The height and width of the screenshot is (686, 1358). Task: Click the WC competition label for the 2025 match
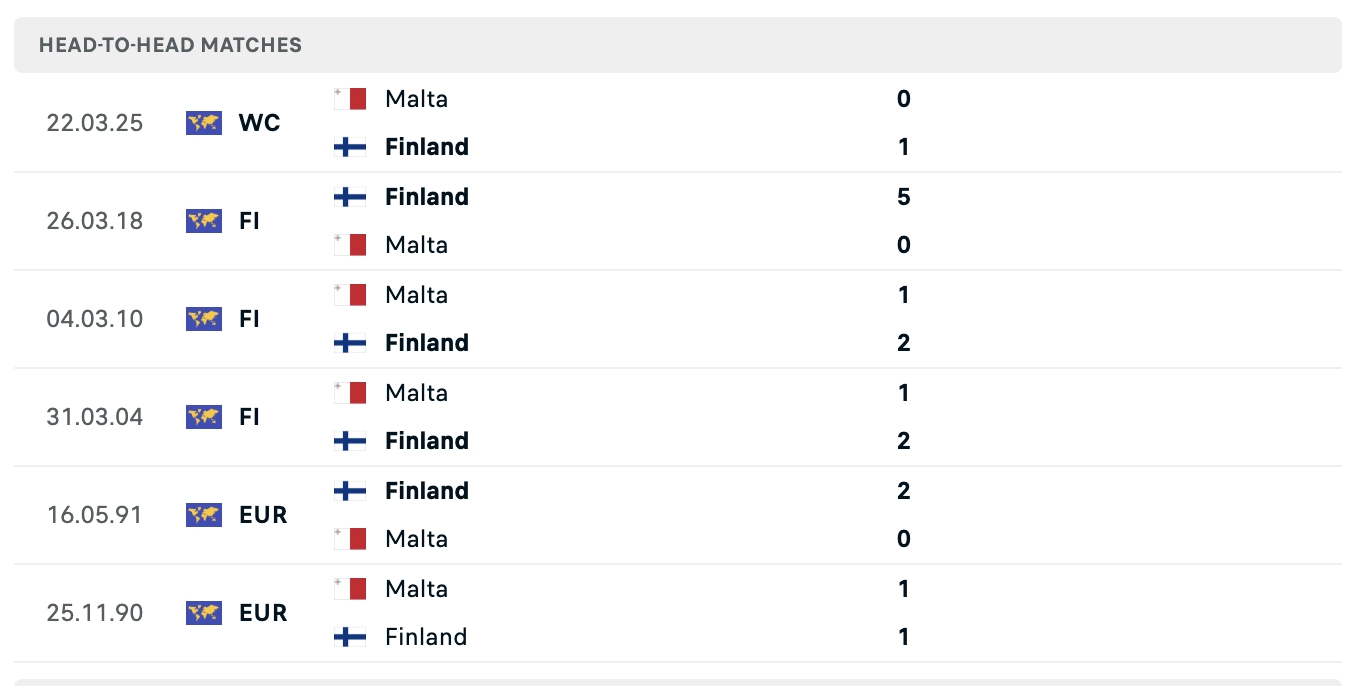258,122
